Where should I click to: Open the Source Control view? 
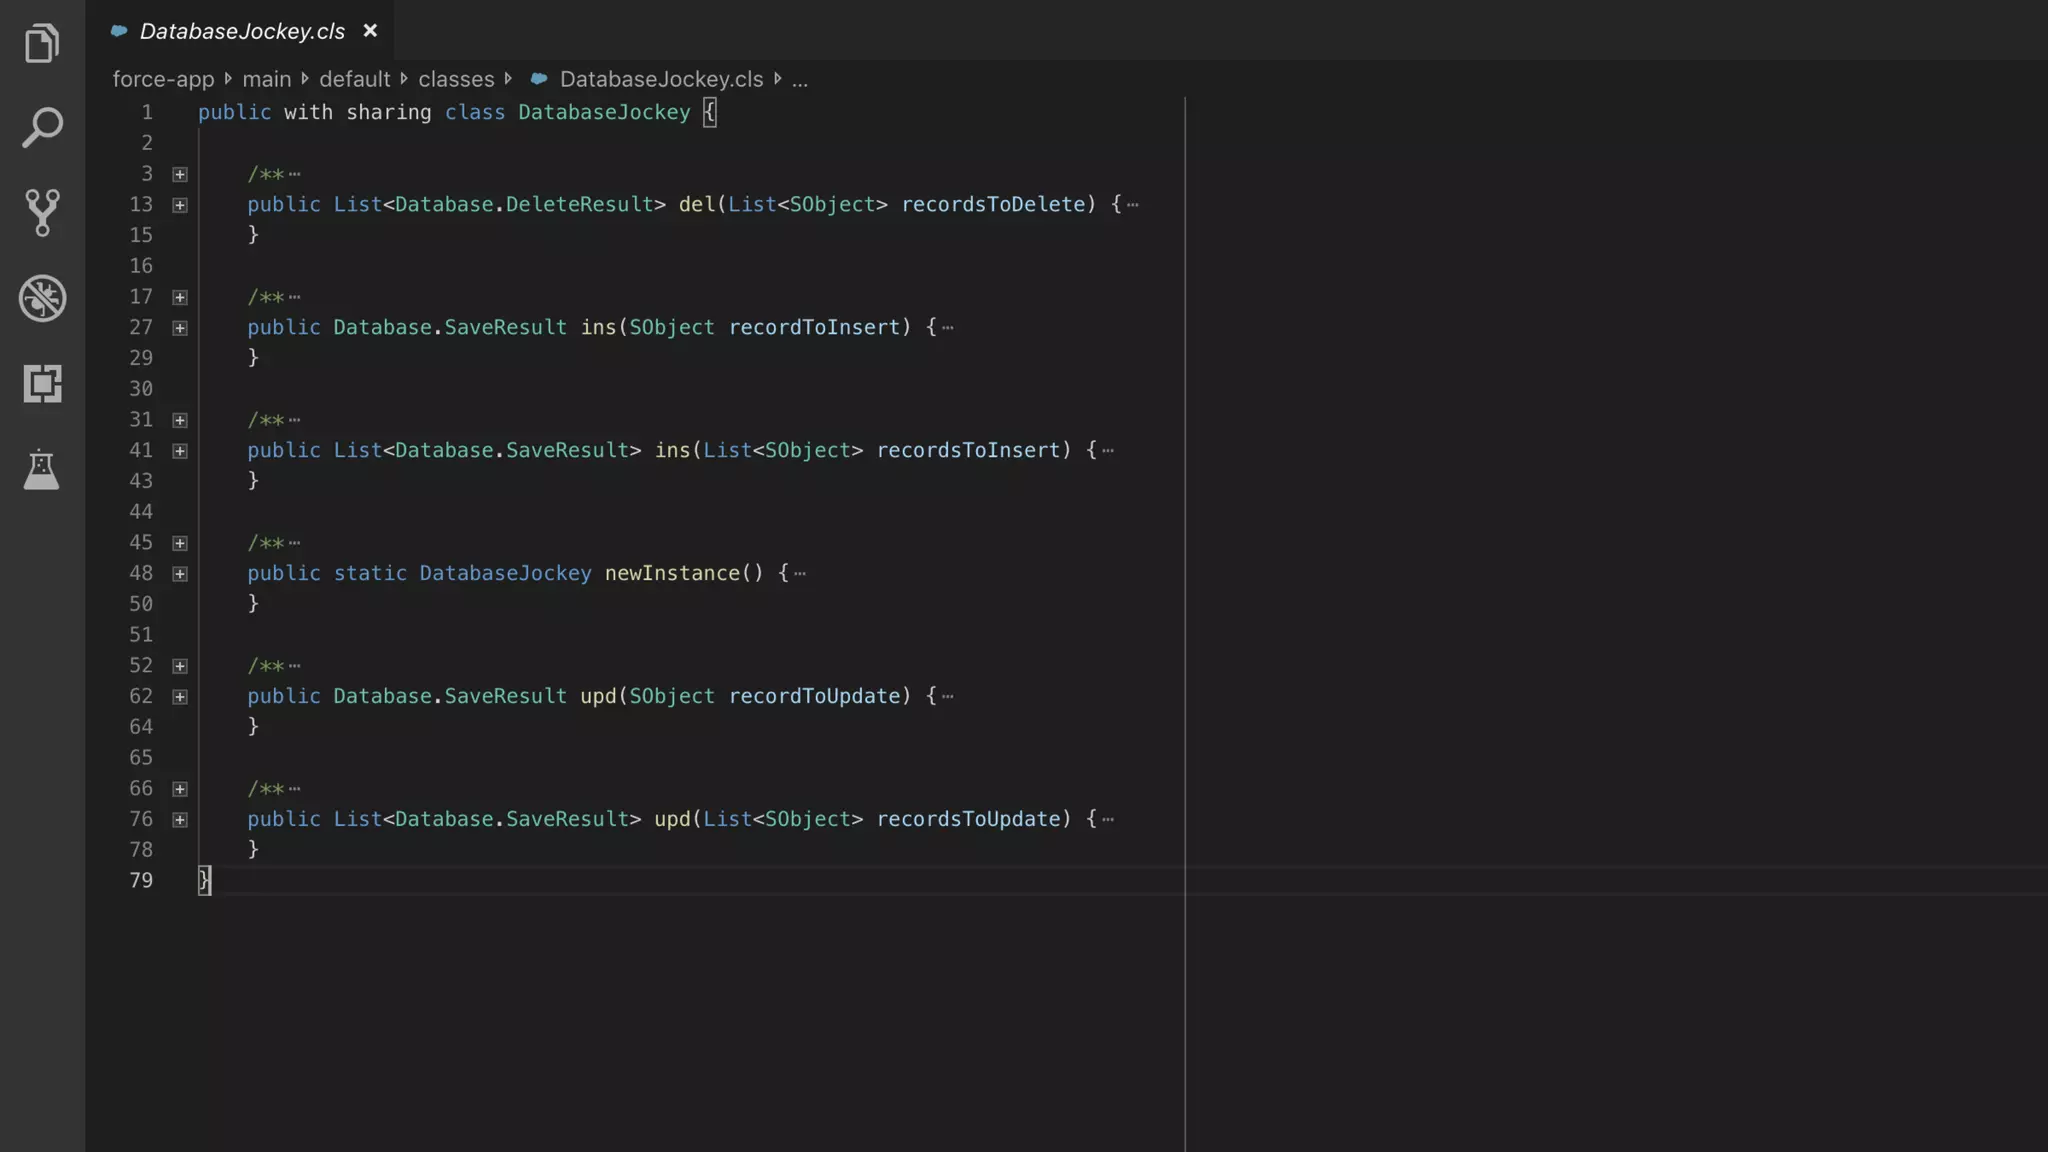pos(42,212)
